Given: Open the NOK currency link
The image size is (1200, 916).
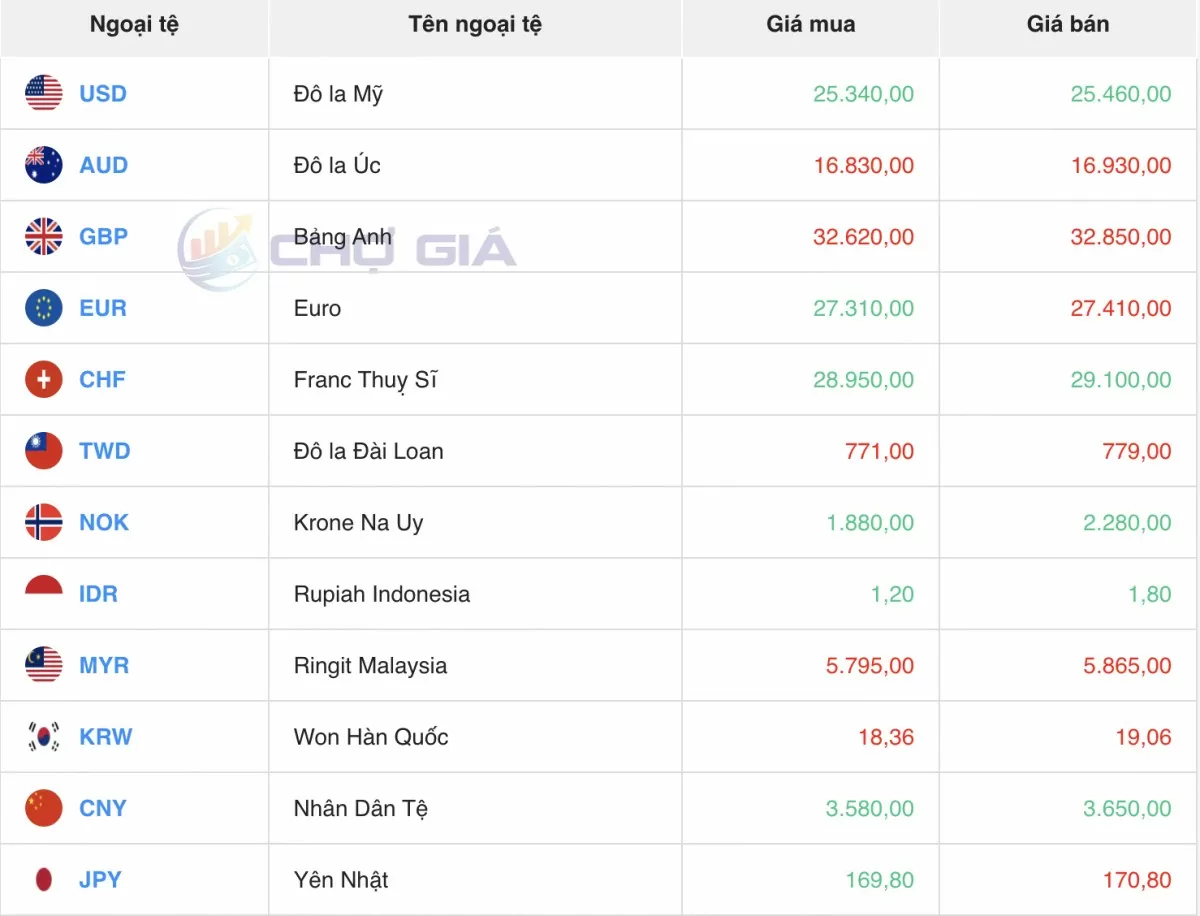Looking at the screenshot, I should (104, 523).
